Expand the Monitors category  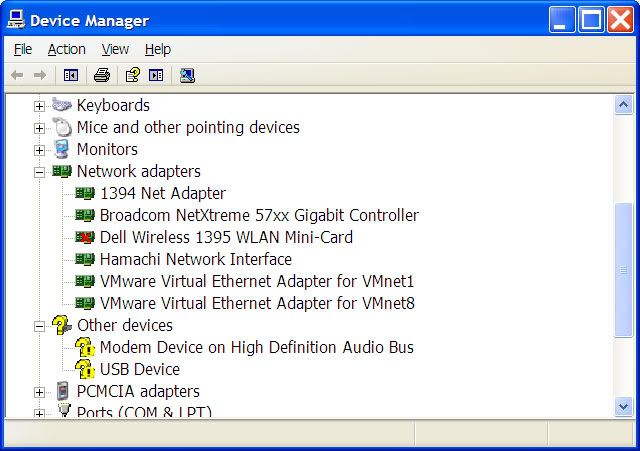tap(39, 150)
